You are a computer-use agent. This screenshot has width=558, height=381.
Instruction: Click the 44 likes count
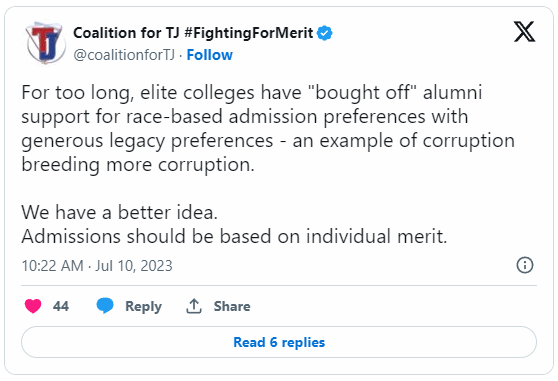[x=61, y=306]
